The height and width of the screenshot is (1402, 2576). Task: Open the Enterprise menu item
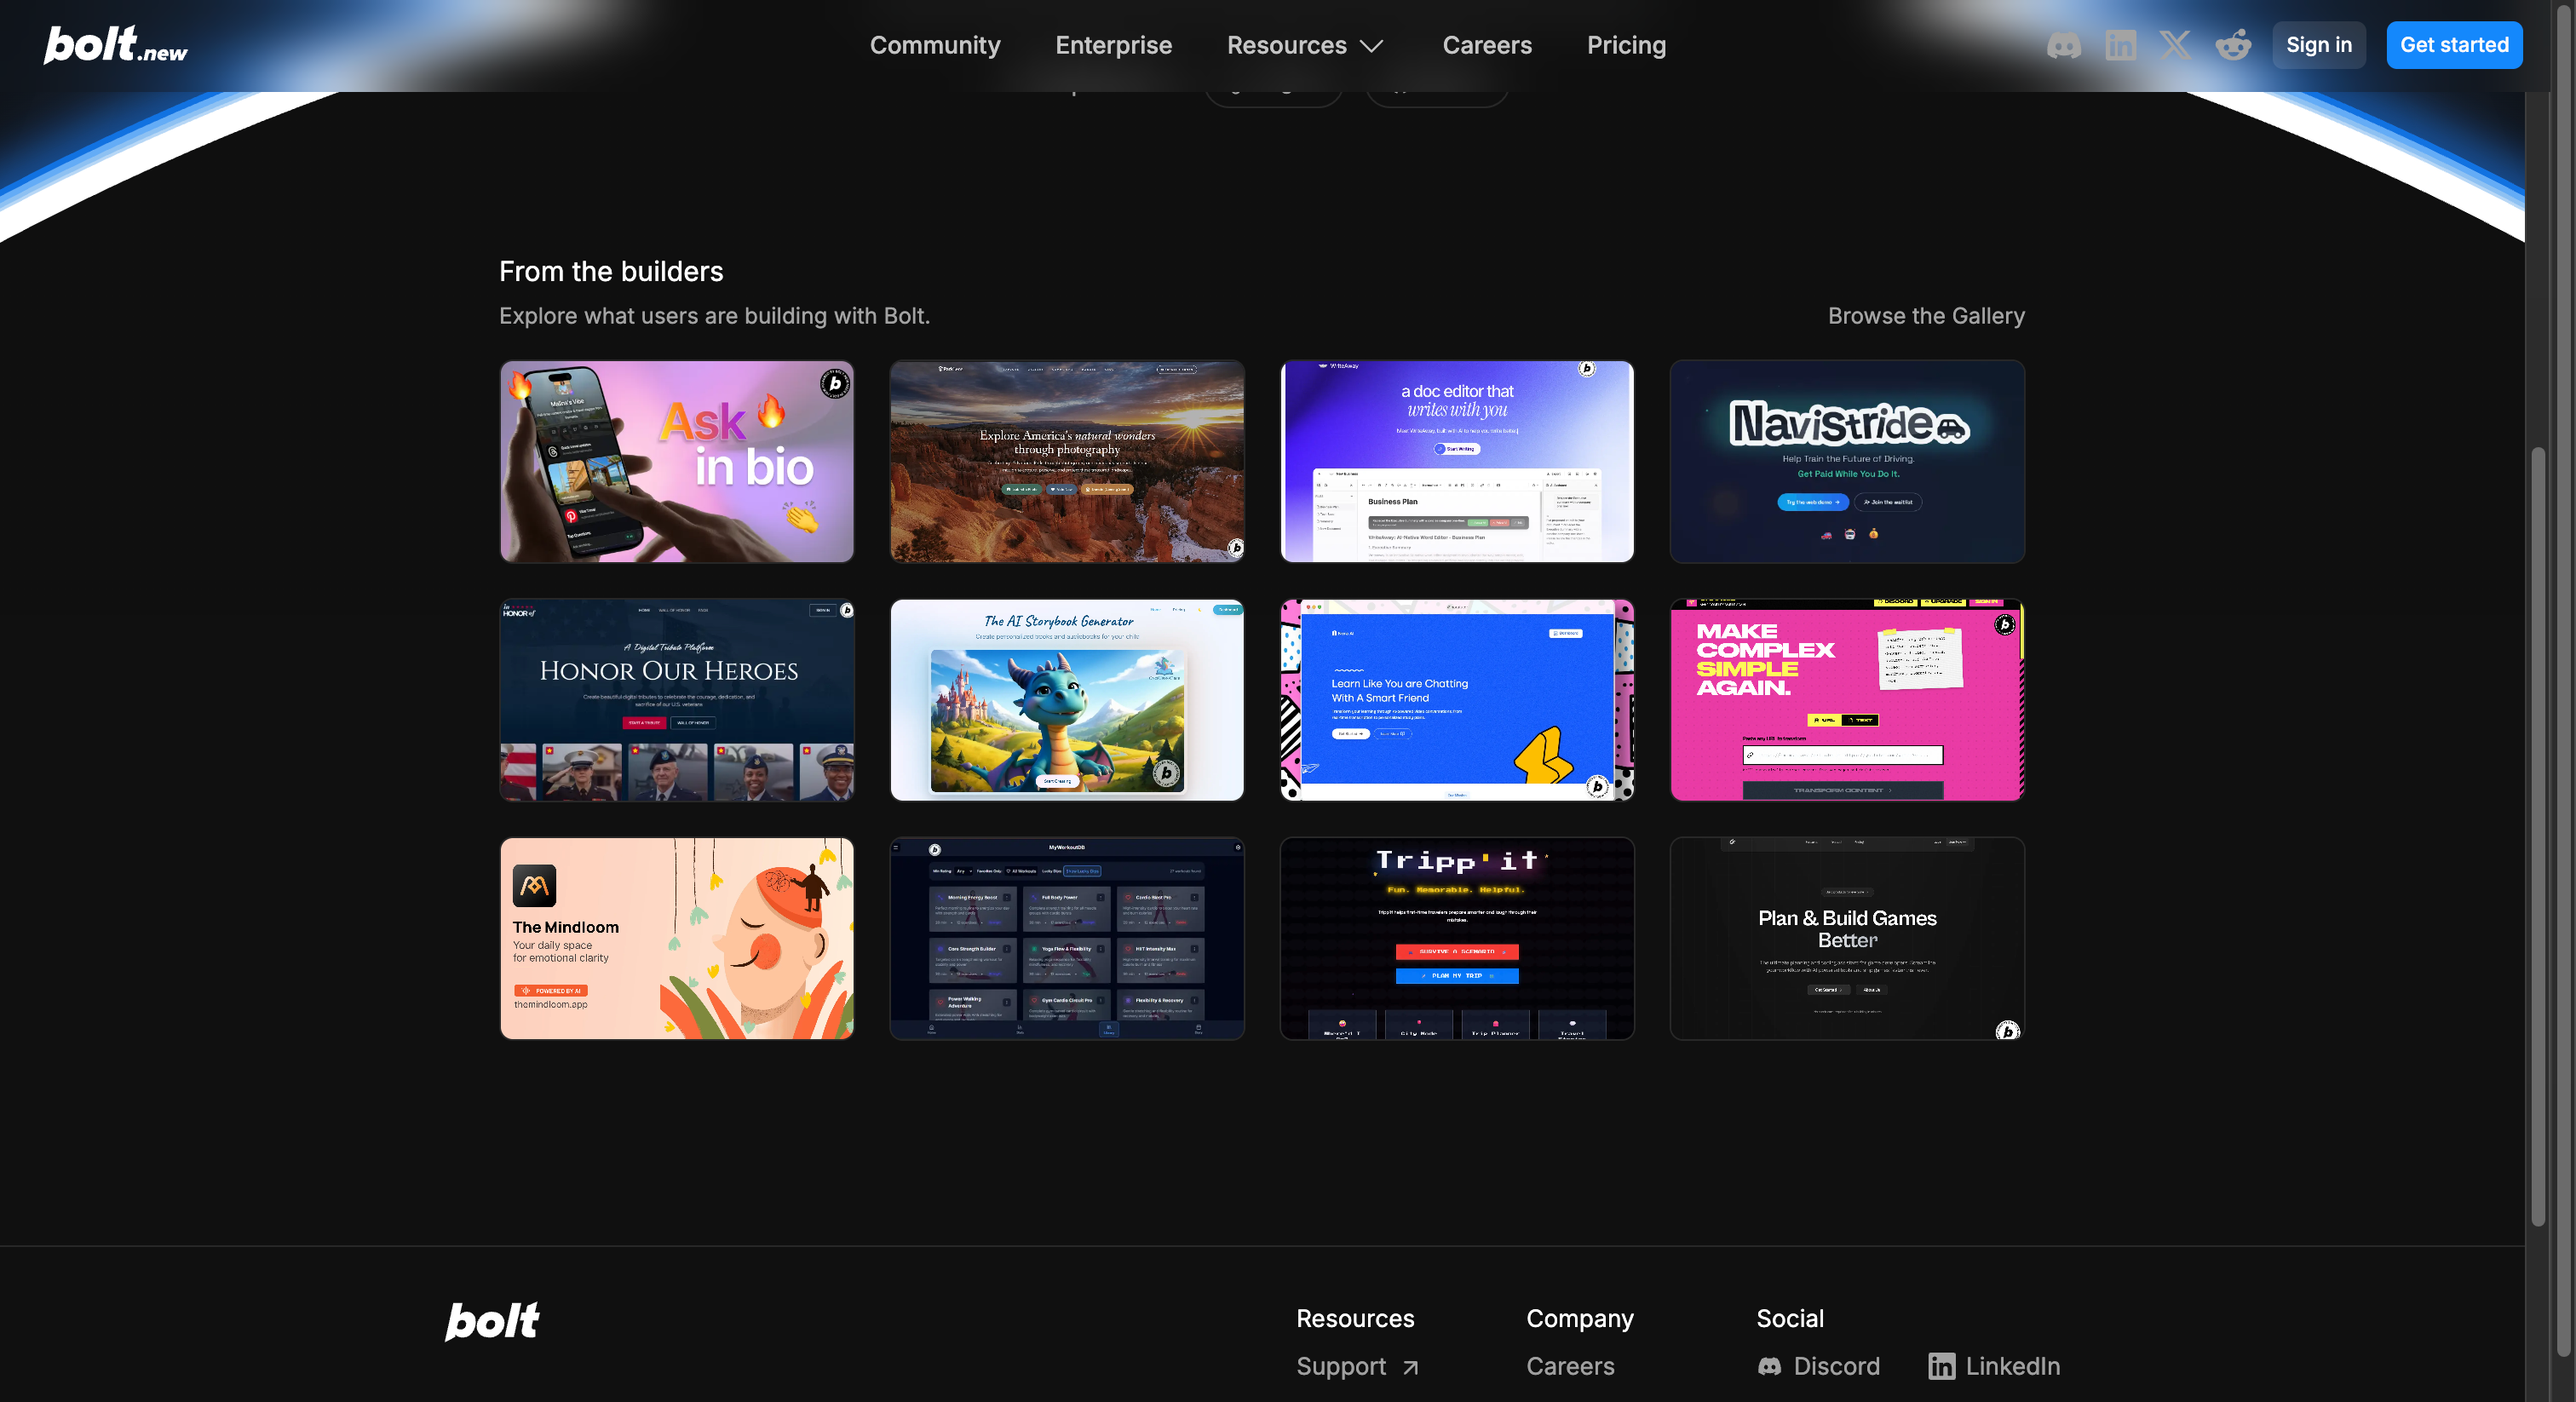1113,45
